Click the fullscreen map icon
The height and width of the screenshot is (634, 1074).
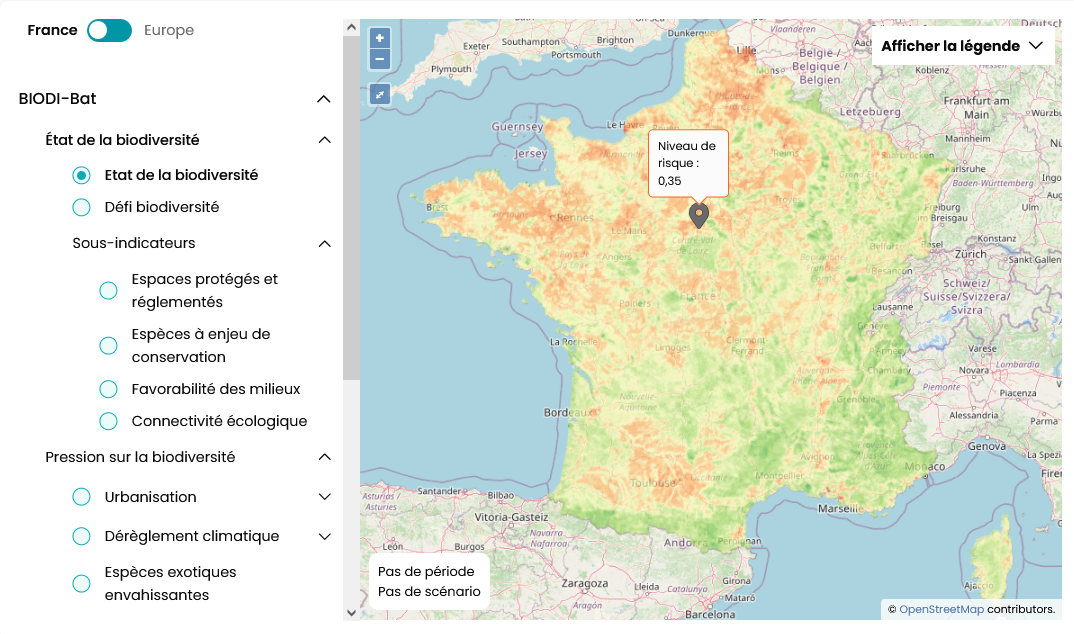click(x=379, y=94)
